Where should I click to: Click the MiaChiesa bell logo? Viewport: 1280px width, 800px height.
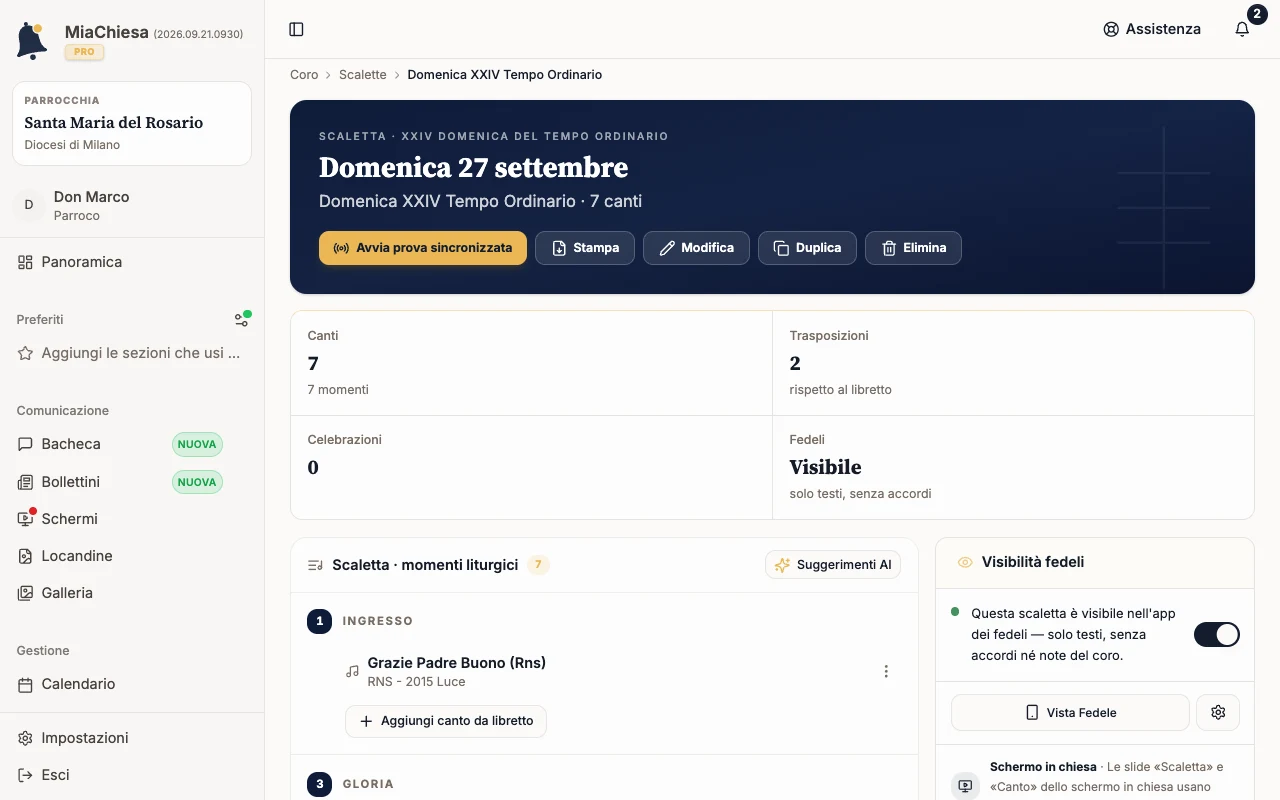pos(32,41)
